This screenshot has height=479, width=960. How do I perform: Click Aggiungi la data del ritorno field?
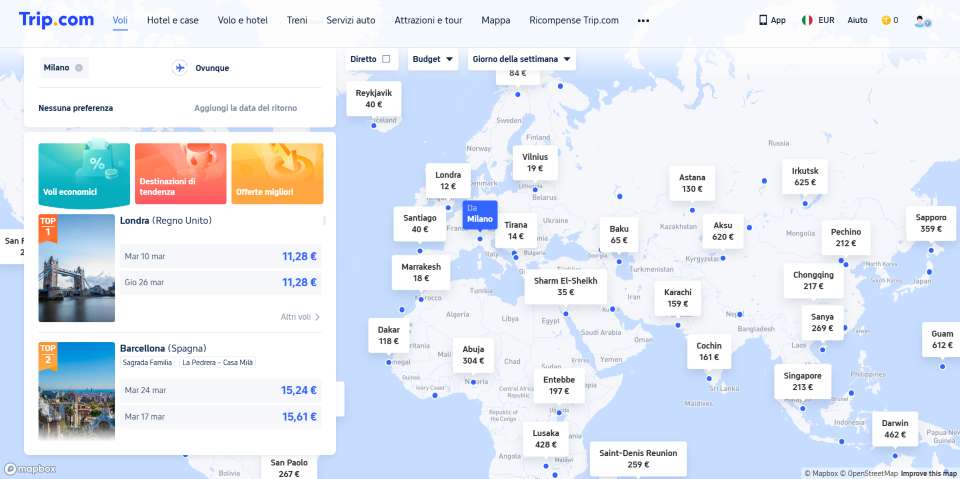click(245, 108)
